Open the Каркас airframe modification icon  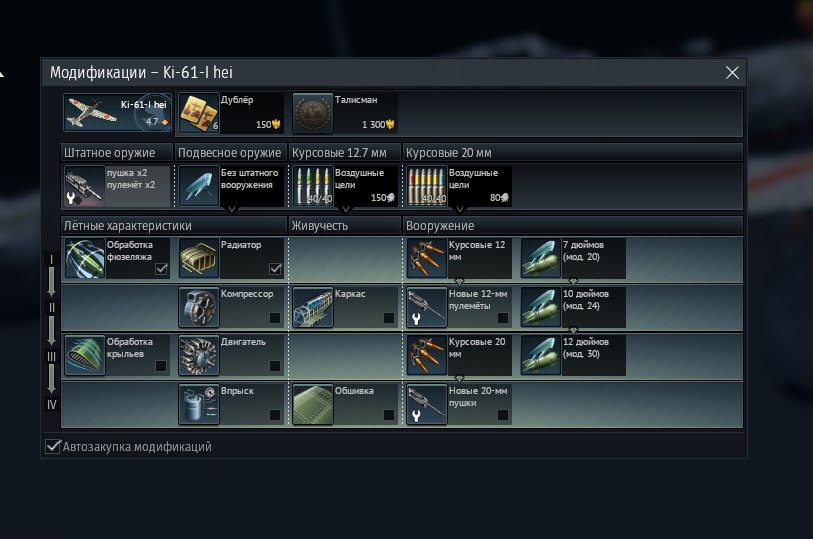pyautogui.click(x=313, y=307)
